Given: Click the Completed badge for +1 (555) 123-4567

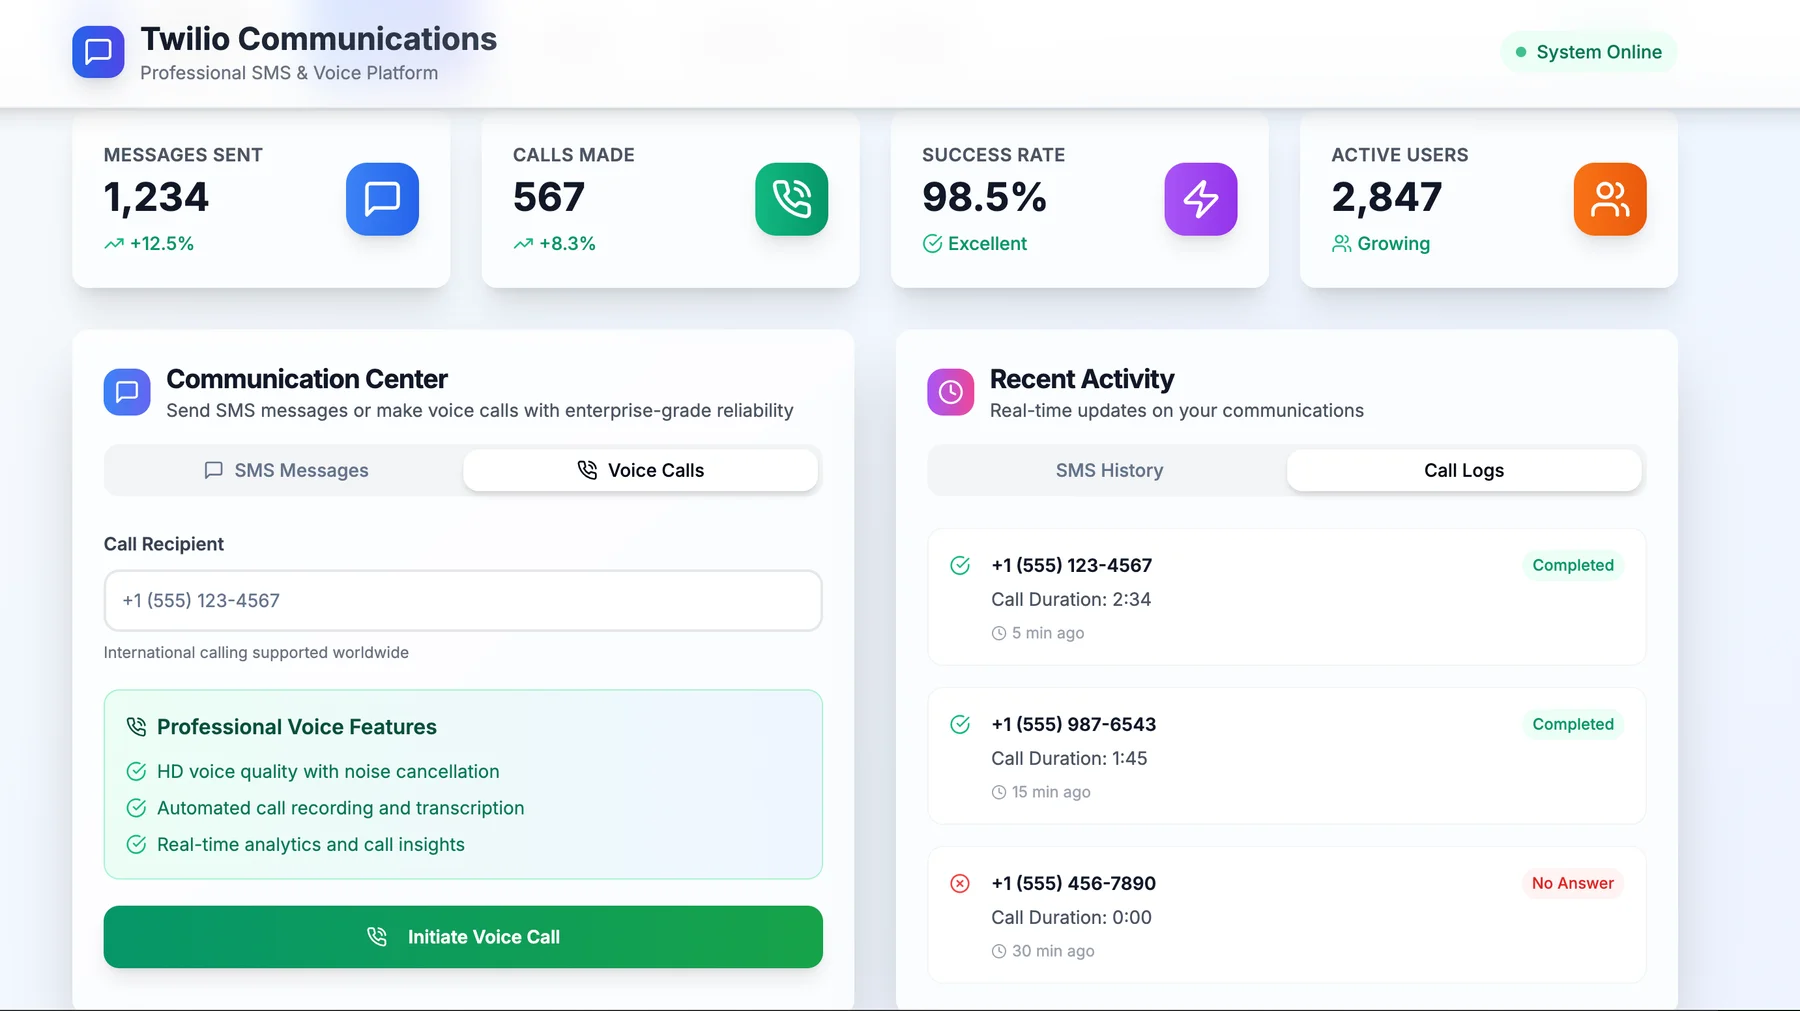Looking at the screenshot, I should [x=1573, y=566].
